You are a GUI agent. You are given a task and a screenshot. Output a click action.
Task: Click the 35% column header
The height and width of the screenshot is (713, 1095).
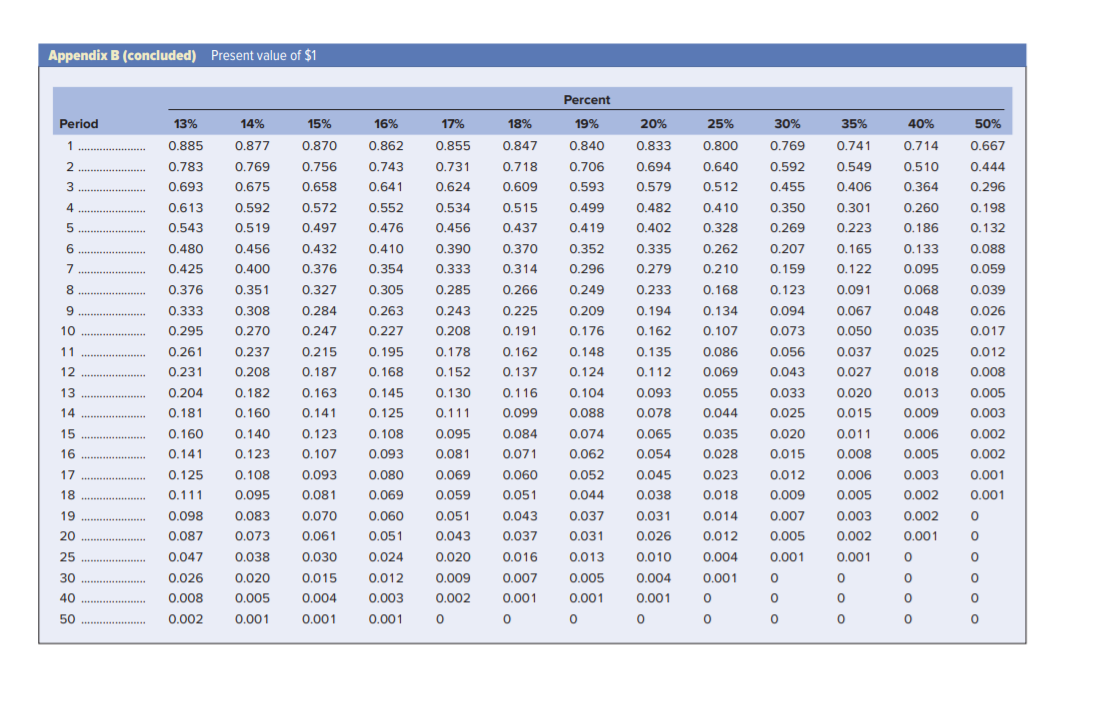853,124
